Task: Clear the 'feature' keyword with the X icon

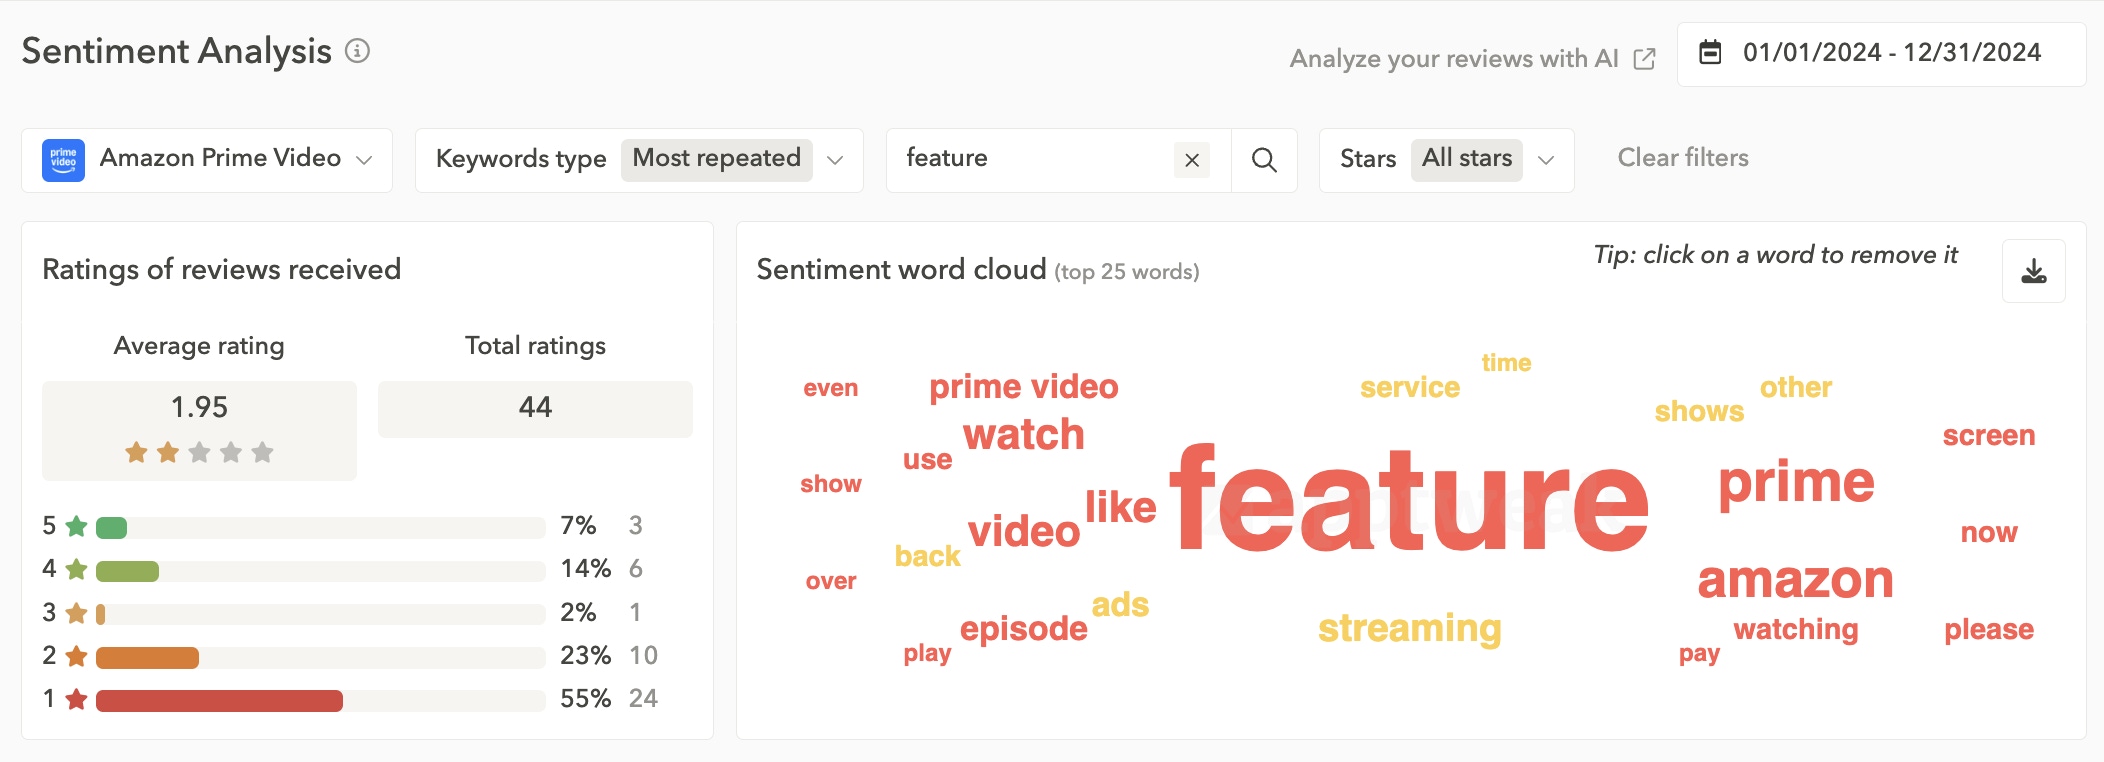Action: point(1191,159)
